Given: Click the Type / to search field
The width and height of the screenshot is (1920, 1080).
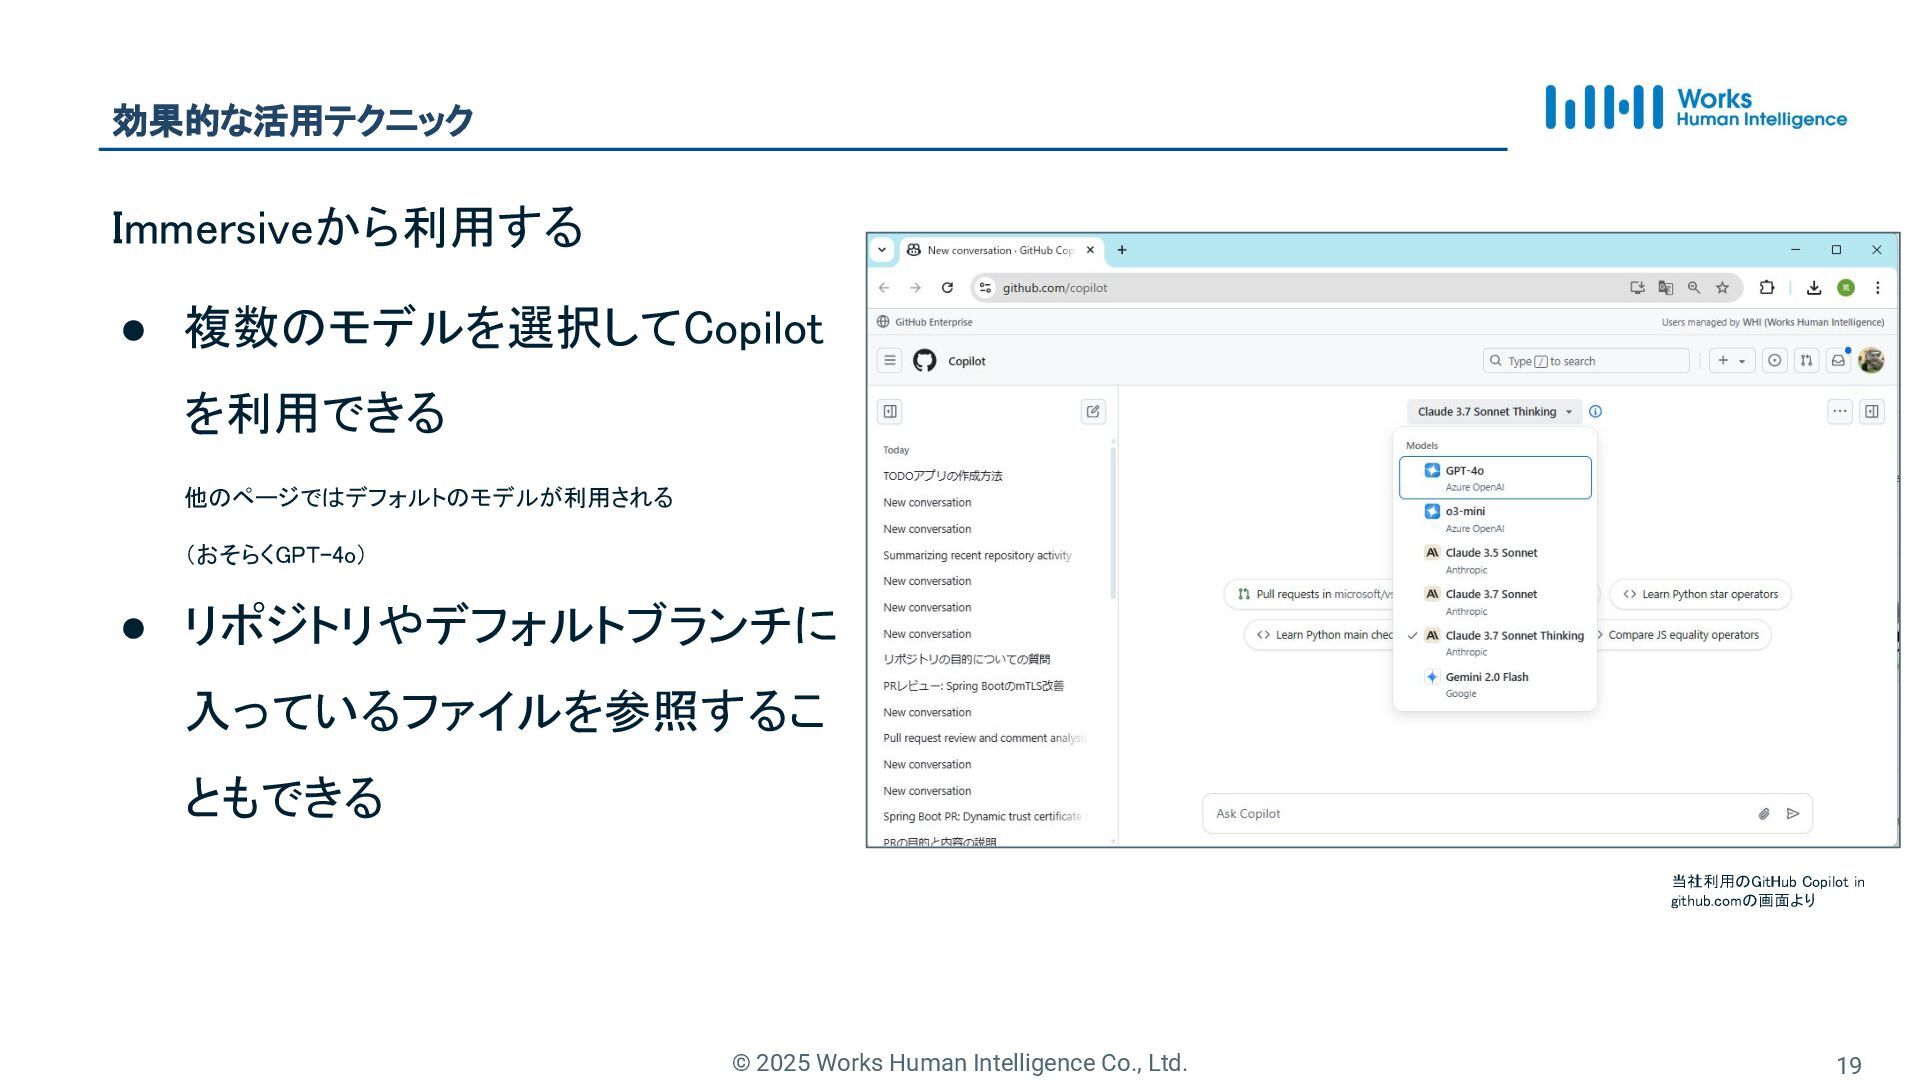Looking at the screenshot, I should click(1586, 361).
